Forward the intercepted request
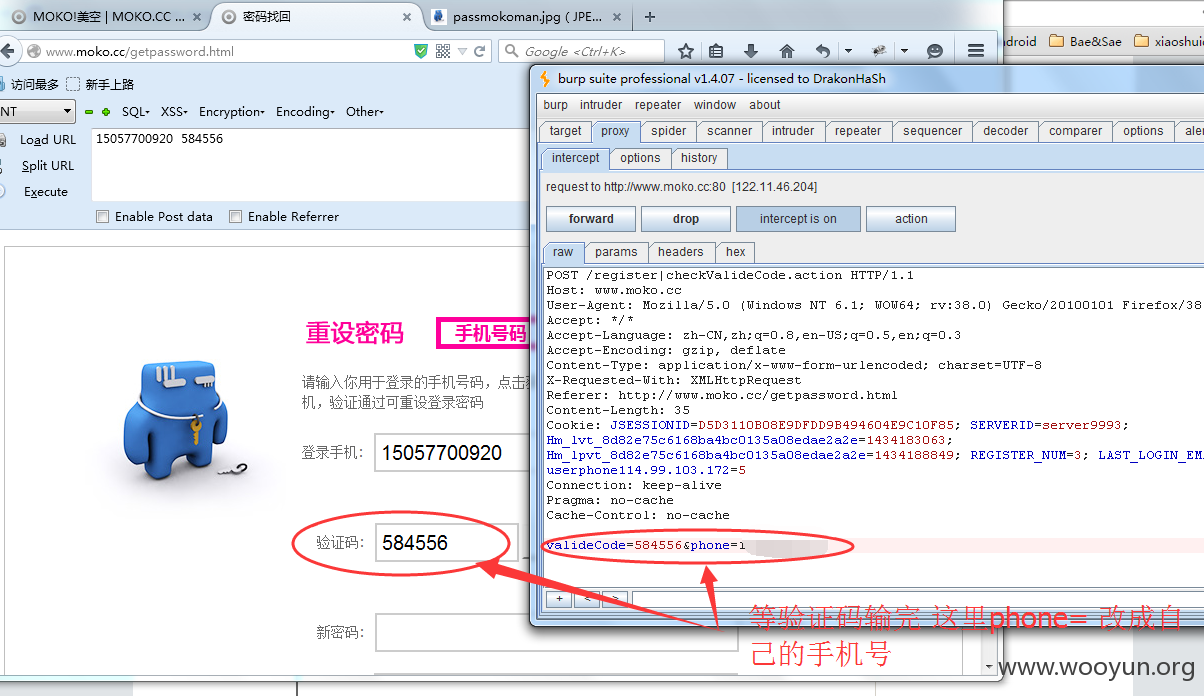Screen dimensions: 1204x696 (x=591, y=219)
